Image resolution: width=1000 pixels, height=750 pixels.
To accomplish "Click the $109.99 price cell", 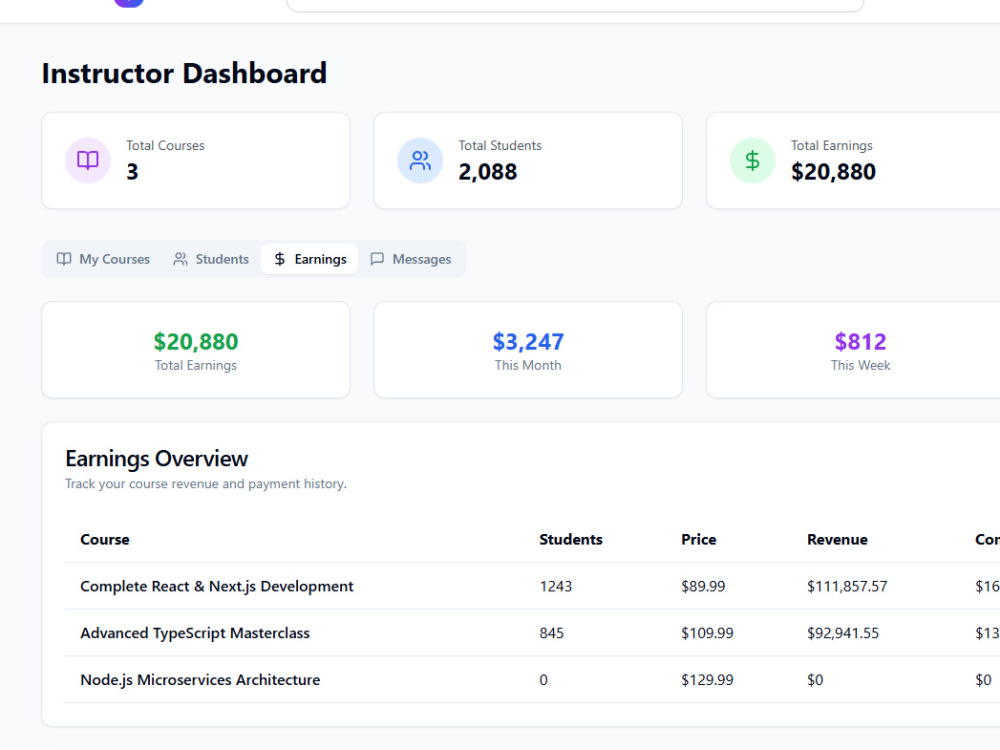I will click(707, 633).
